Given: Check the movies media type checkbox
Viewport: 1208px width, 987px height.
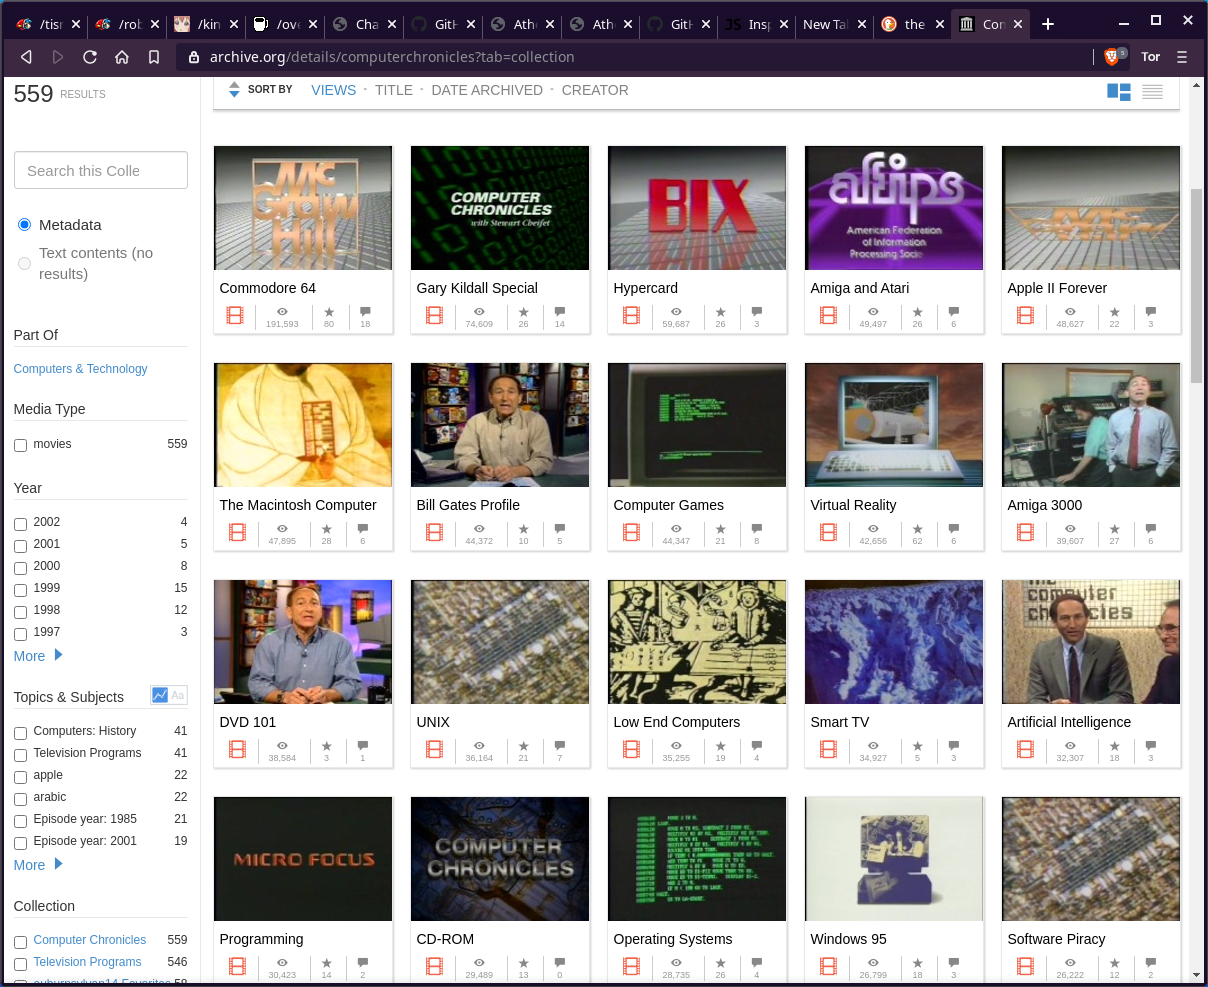Looking at the screenshot, I should [x=20, y=445].
